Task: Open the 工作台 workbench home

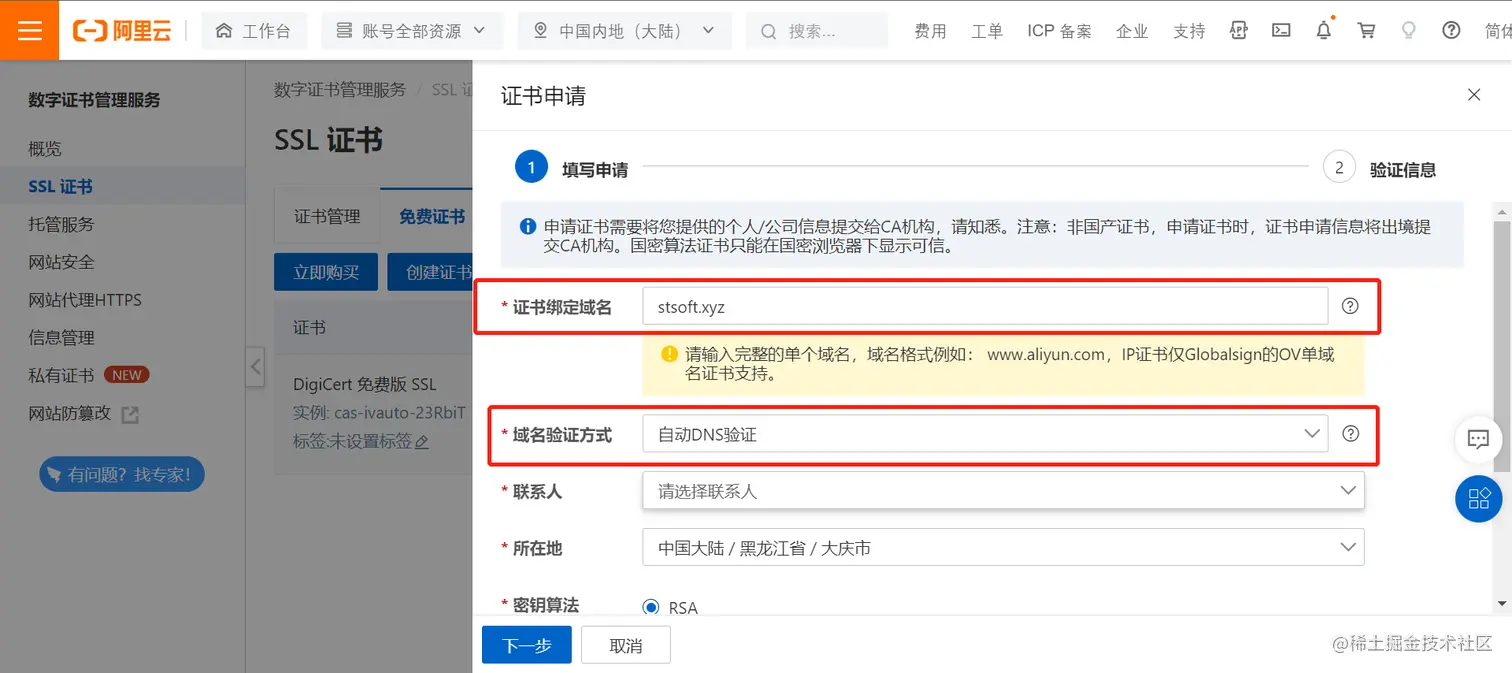Action: [x=254, y=31]
